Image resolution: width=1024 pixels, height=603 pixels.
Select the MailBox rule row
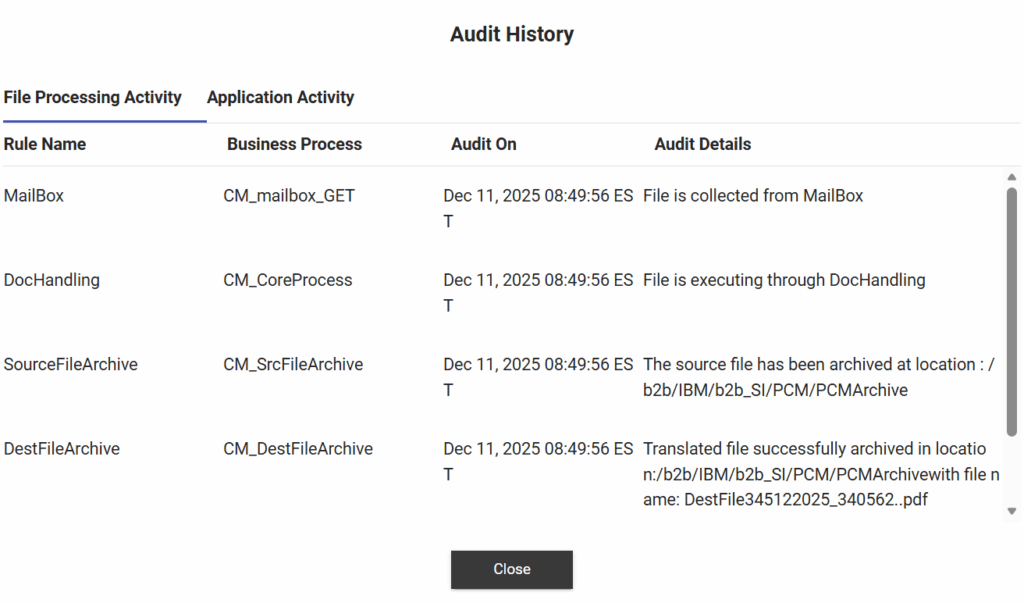point(34,196)
